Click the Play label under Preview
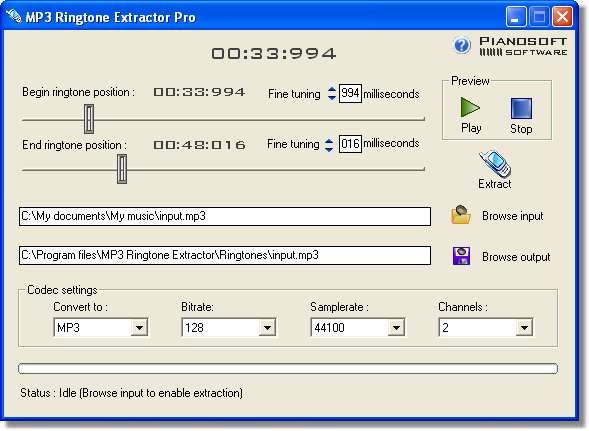The width and height of the screenshot is (589, 431). pos(471,128)
